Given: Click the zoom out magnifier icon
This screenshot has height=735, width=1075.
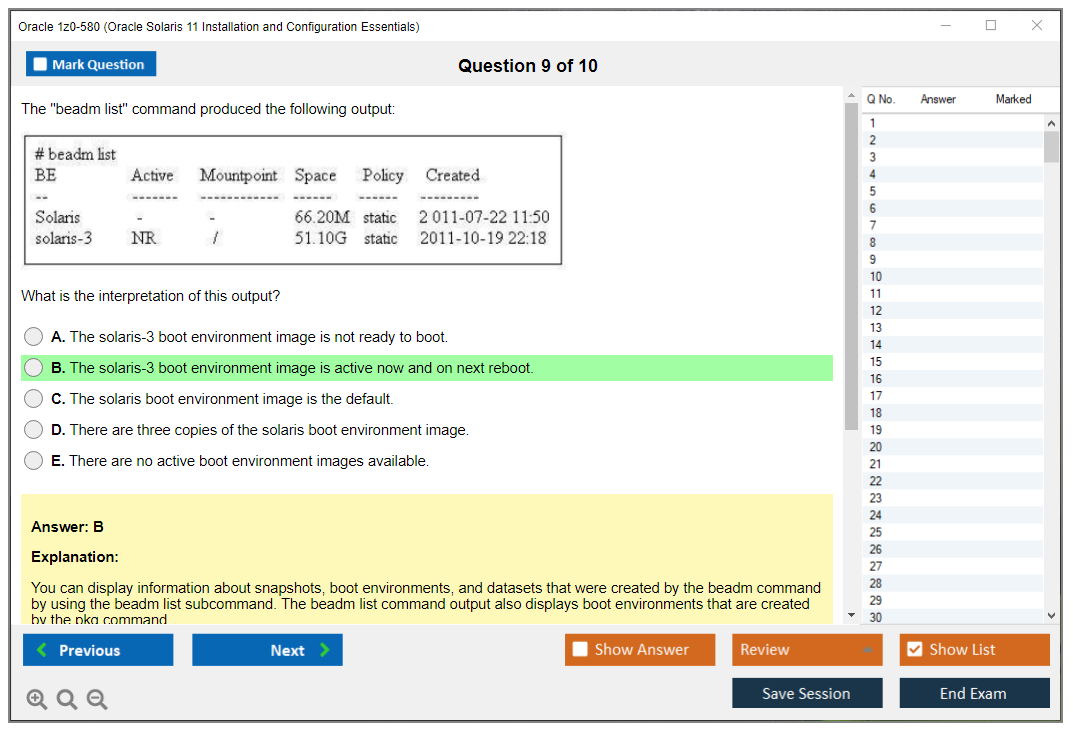Looking at the screenshot, I should click(x=97, y=700).
